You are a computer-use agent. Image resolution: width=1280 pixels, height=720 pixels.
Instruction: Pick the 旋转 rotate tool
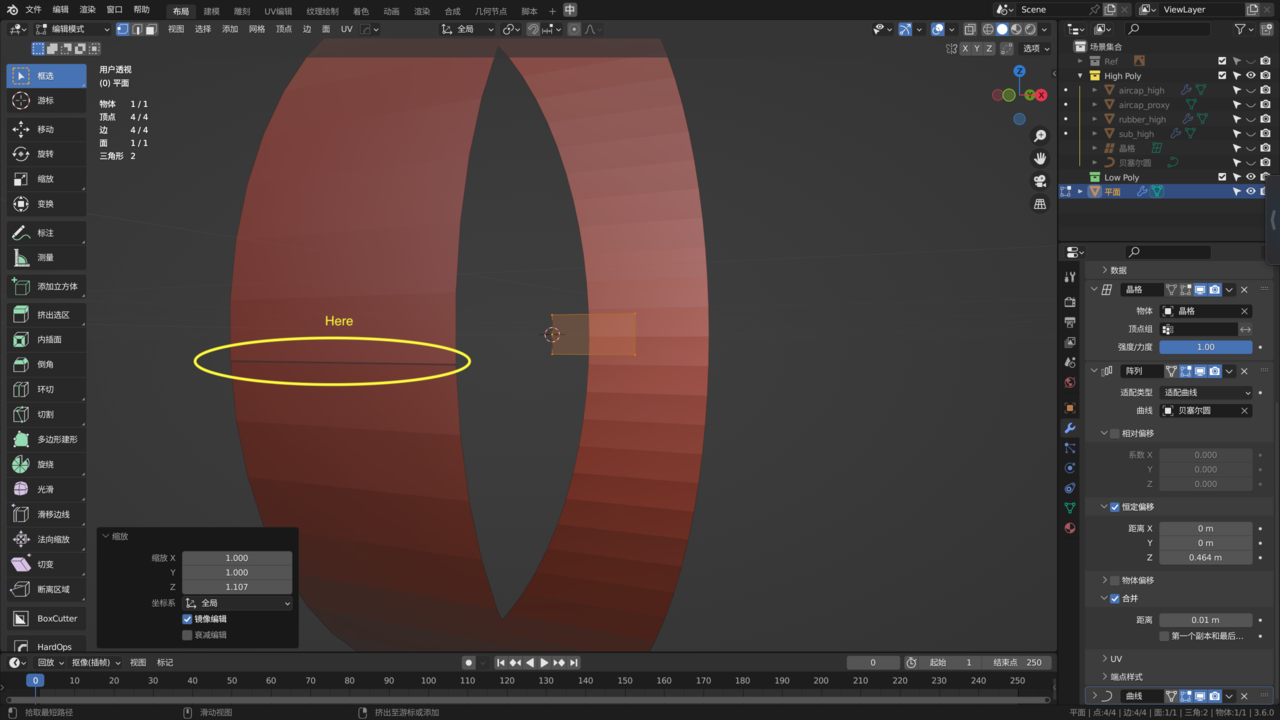pos(46,154)
